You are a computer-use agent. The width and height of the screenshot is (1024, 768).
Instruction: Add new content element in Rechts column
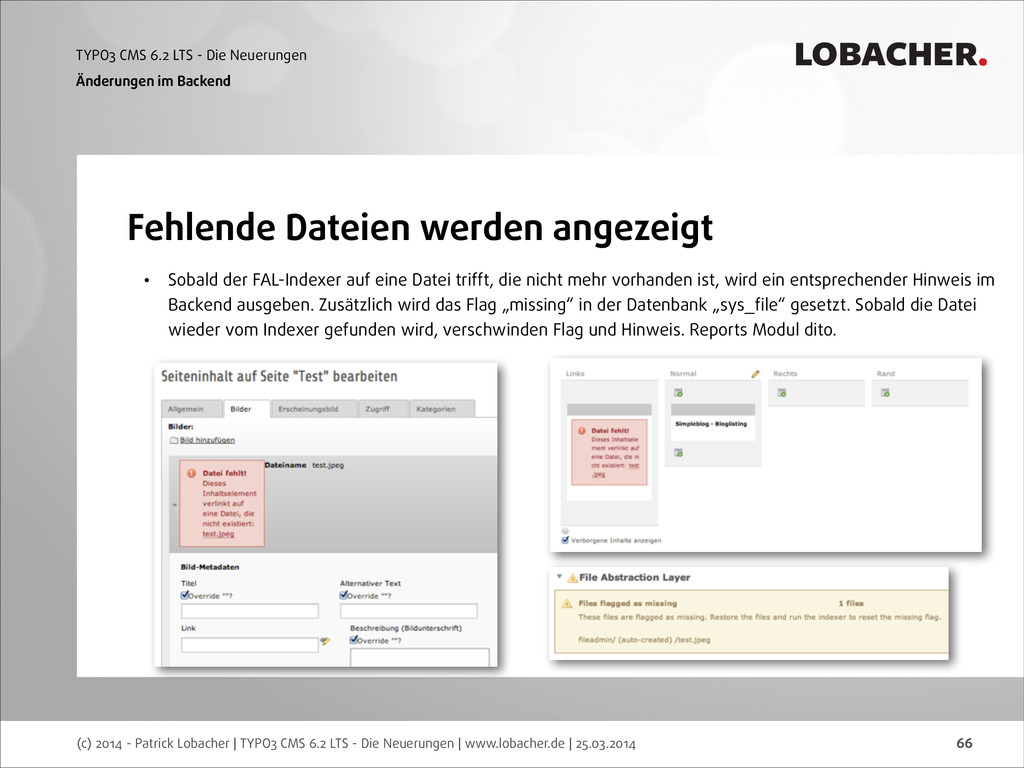click(x=782, y=392)
